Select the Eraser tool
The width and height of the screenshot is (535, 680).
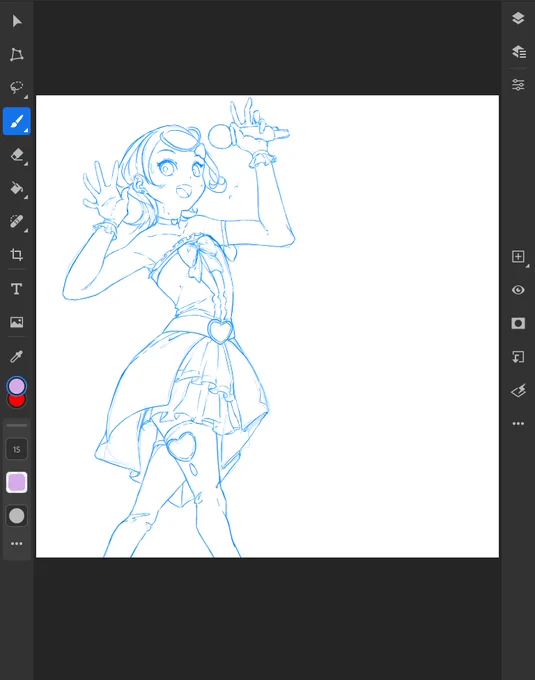[16, 154]
